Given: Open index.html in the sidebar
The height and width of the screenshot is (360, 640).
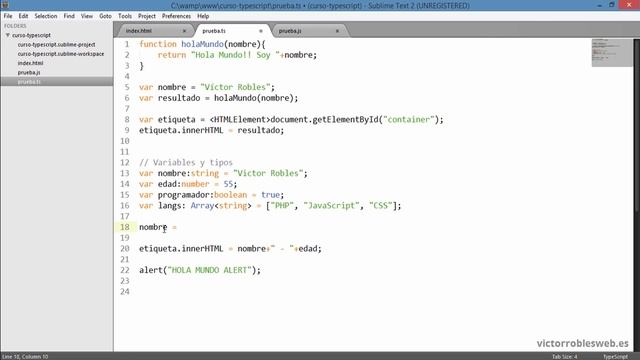Looking at the screenshot, I should (30, 63).
